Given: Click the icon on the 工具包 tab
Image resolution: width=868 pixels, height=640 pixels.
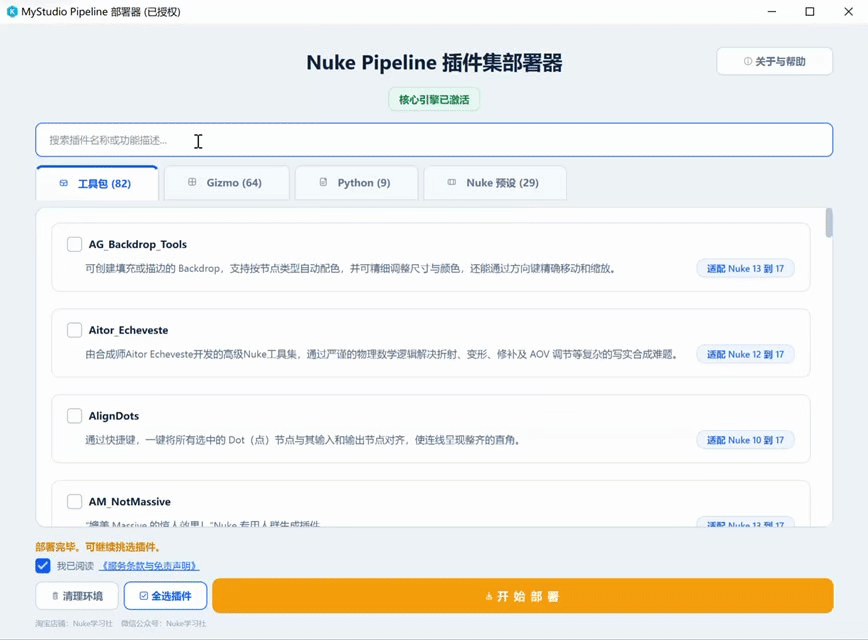Looking at the screenshot, I should (x=64, y=183).
